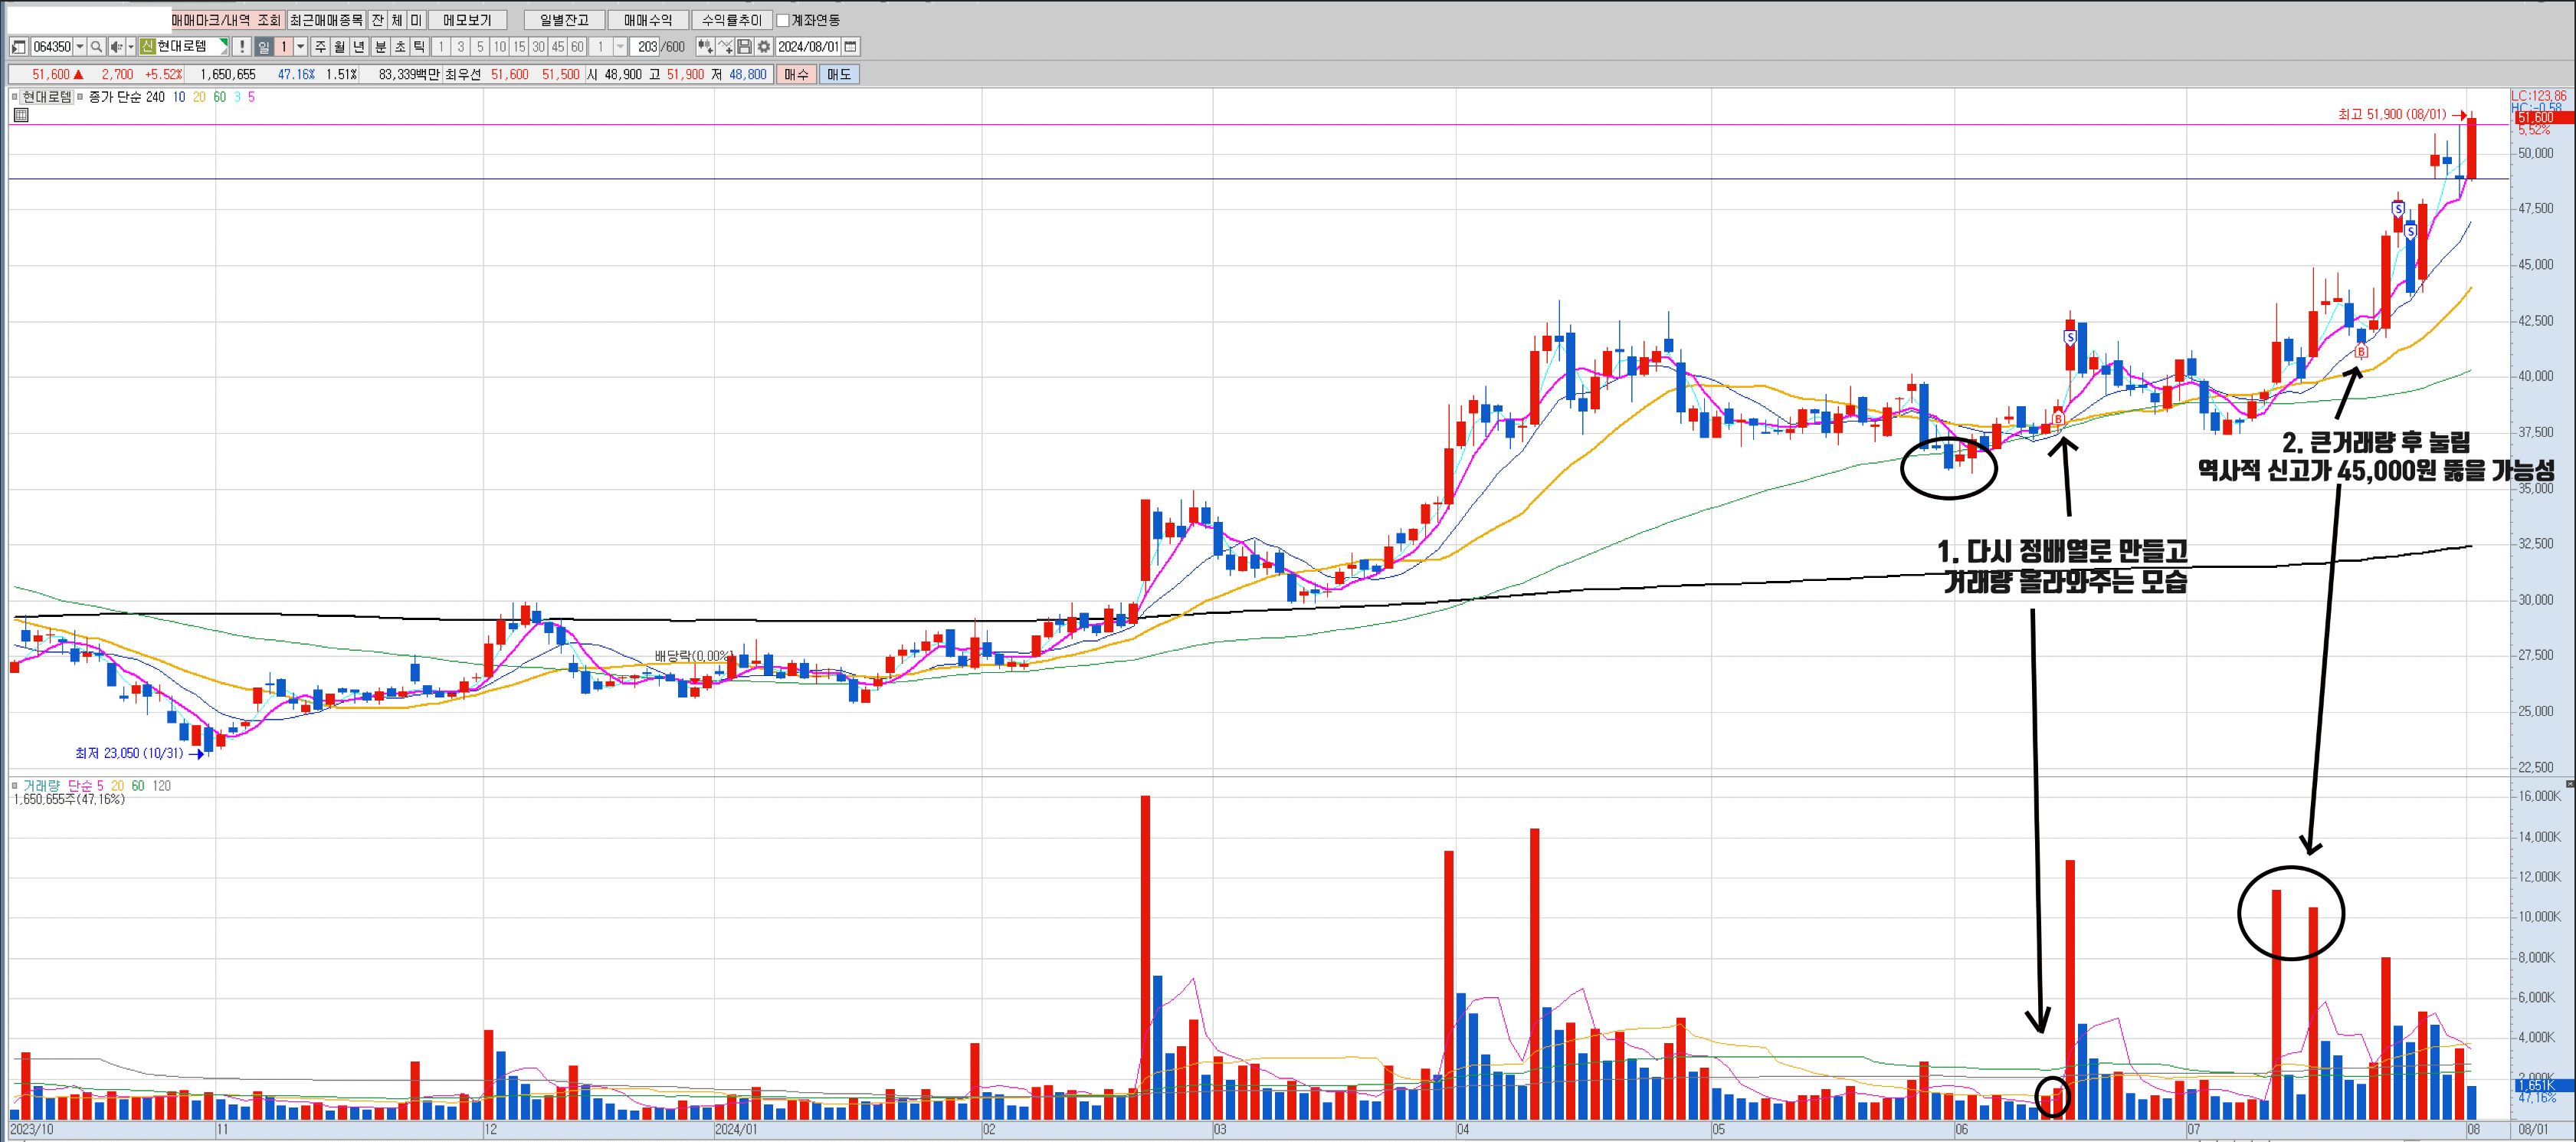Toggle the 체 button
Screen dimensions: 2576x1142
point(397,20)
